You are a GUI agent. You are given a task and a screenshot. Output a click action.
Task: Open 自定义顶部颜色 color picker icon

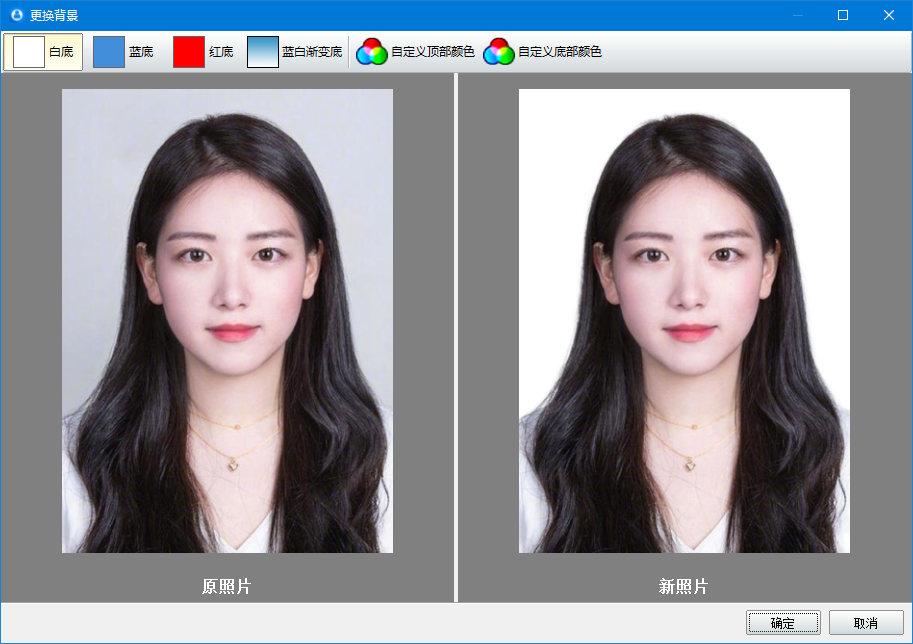pyautogui.click(x=371, y=52)
